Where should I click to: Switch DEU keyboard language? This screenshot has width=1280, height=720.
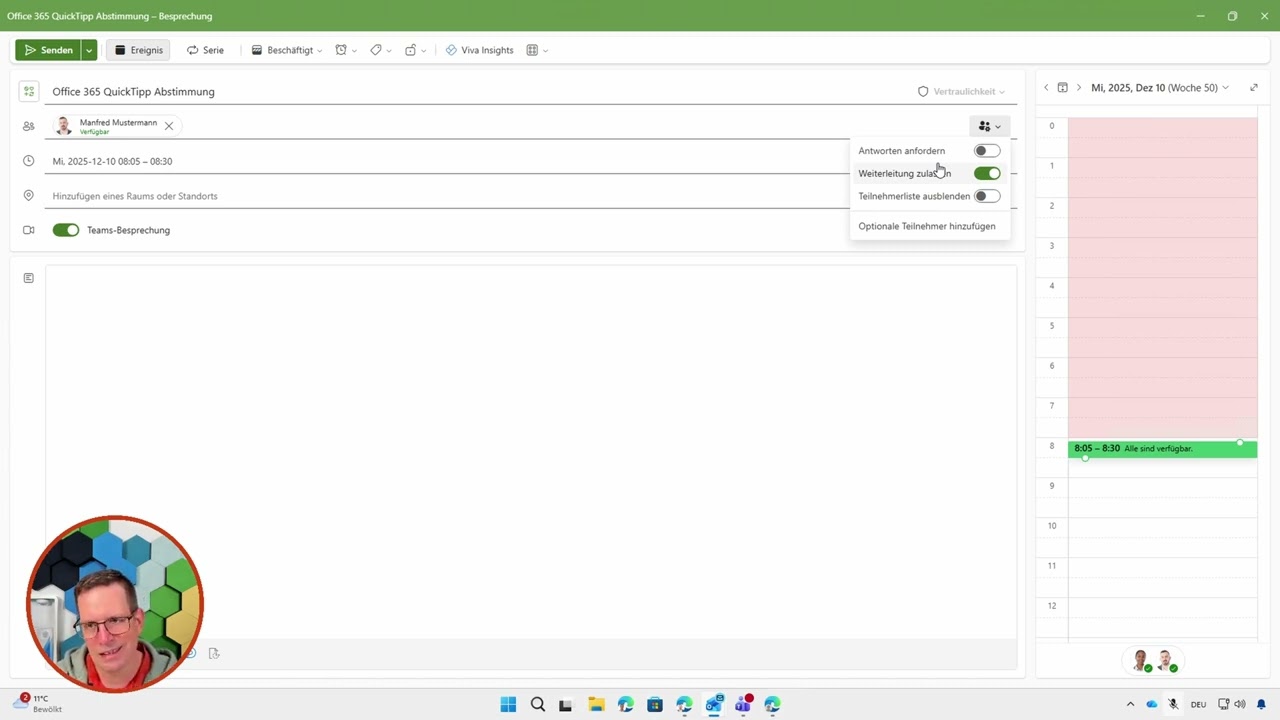(x=1198, y=704)
